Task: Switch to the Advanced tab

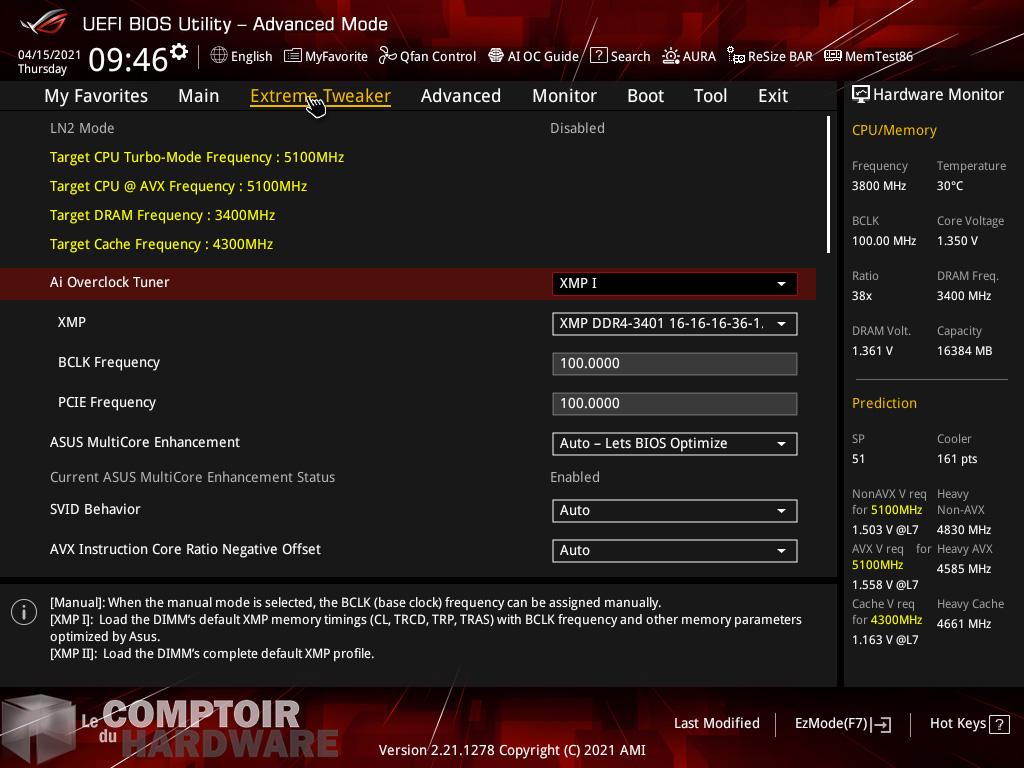Action: pyautogui.click(x=460, y=96)
